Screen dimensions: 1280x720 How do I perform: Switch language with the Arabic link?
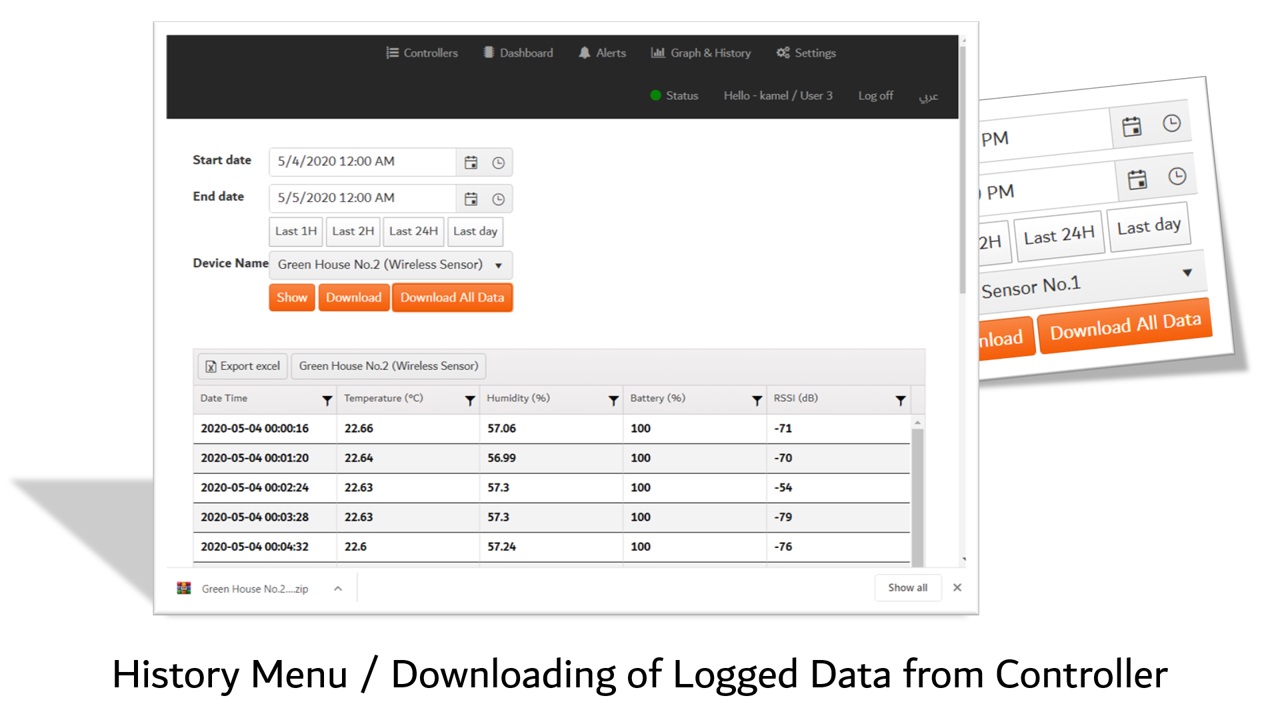point(929,96)
